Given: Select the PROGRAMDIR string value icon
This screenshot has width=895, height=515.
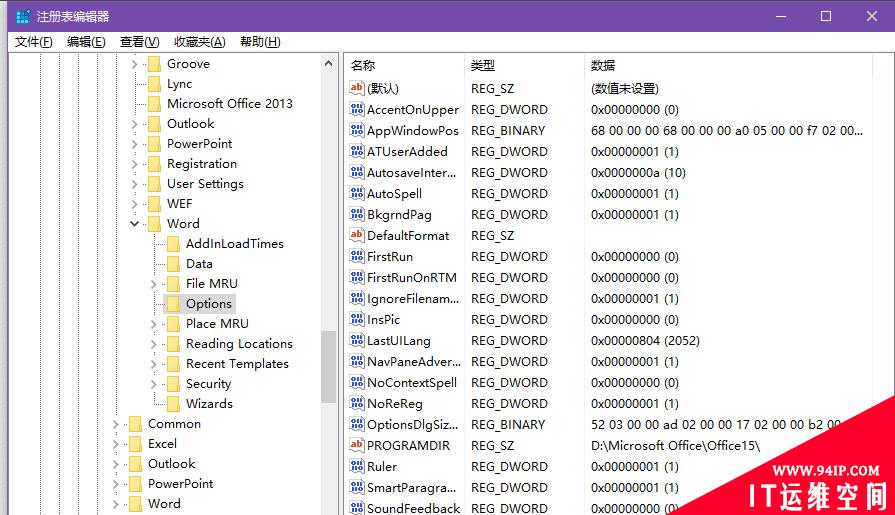Looking at the screenshot, I should pos(357,445).
